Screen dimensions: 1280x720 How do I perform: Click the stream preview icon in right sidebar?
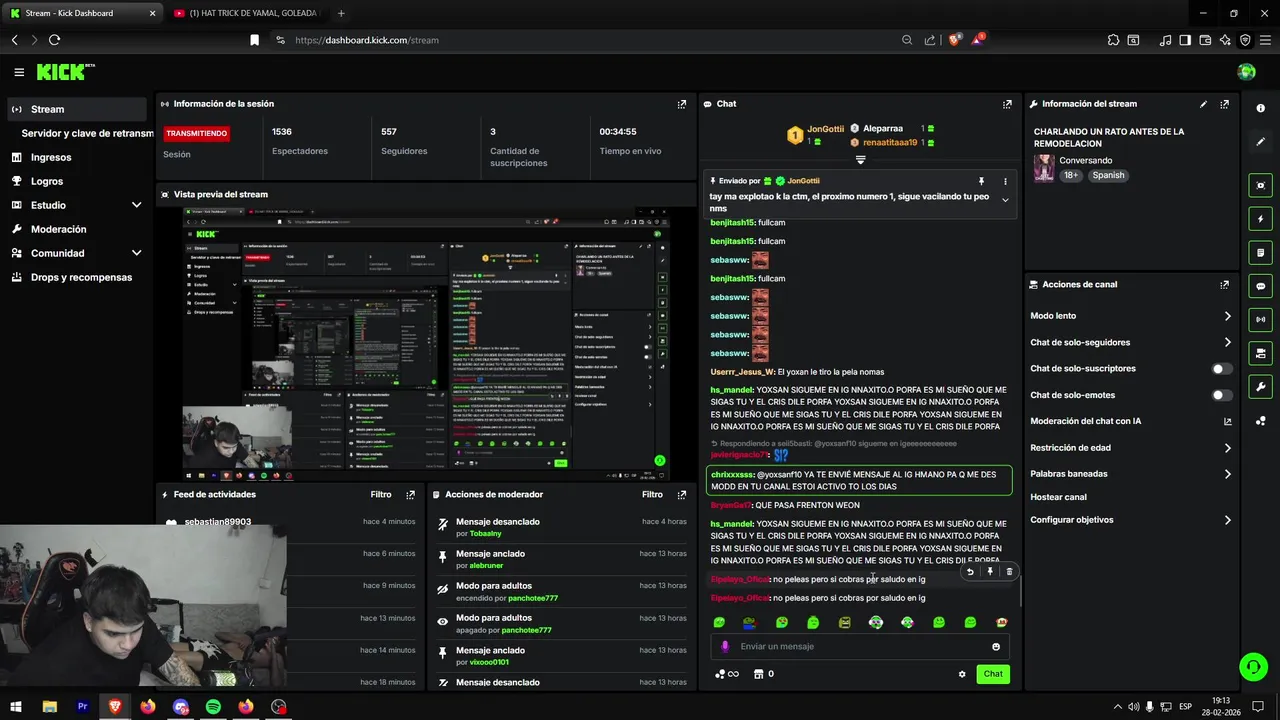(1260, 185)
